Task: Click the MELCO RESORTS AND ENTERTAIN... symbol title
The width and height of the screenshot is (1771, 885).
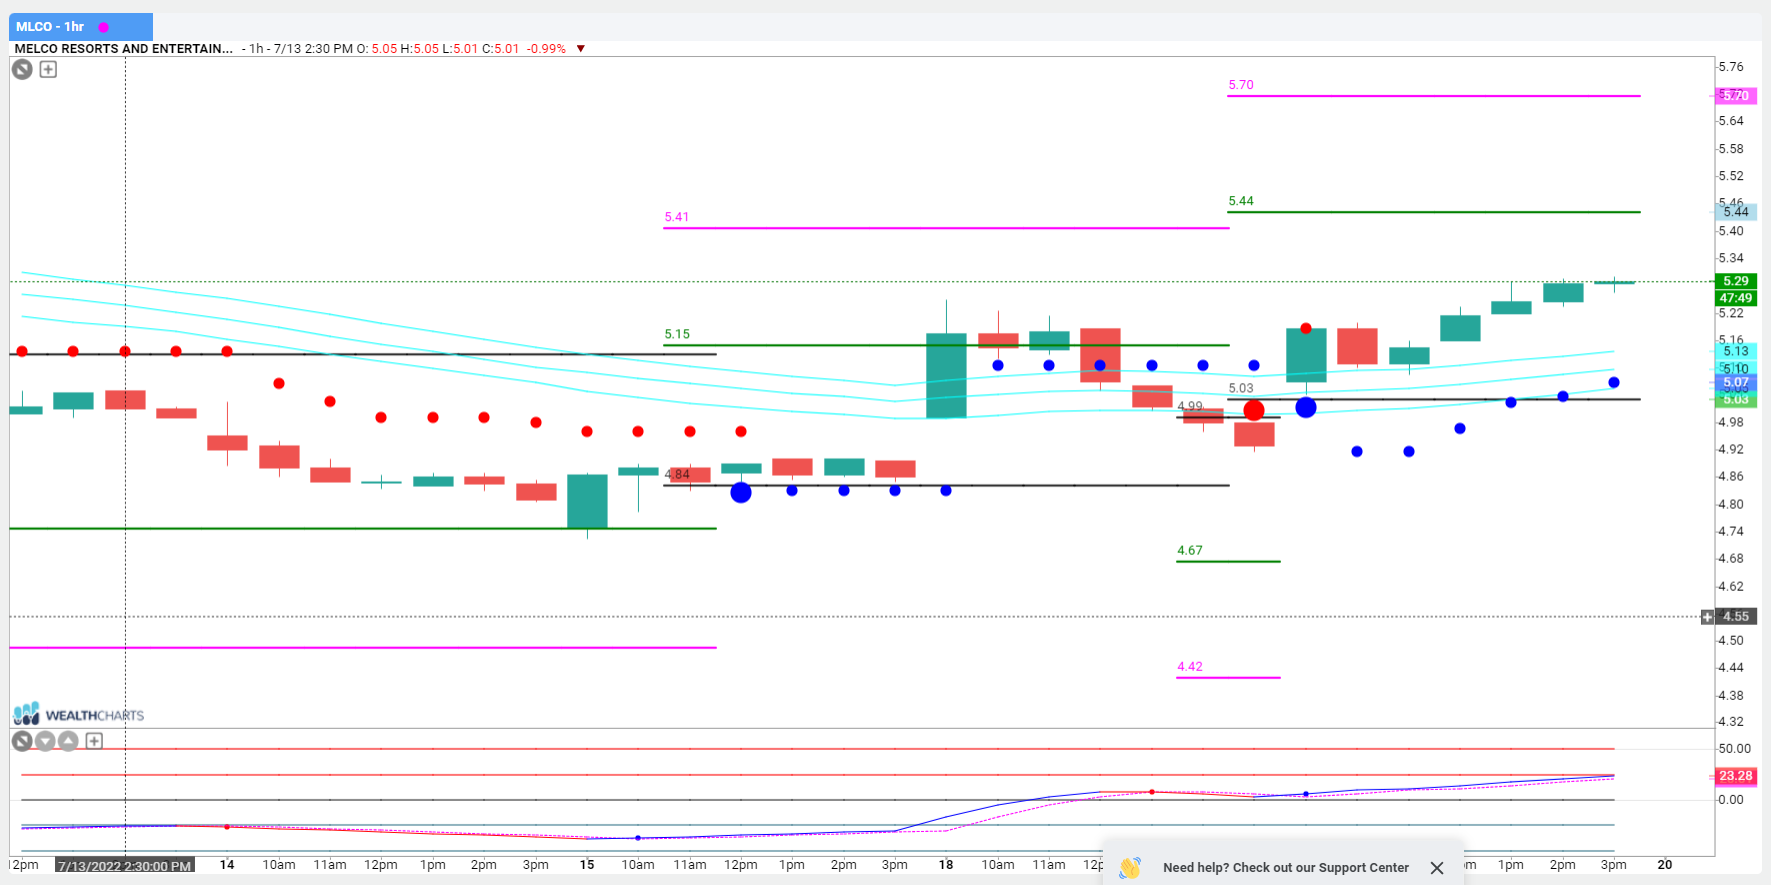Action: 124,49
